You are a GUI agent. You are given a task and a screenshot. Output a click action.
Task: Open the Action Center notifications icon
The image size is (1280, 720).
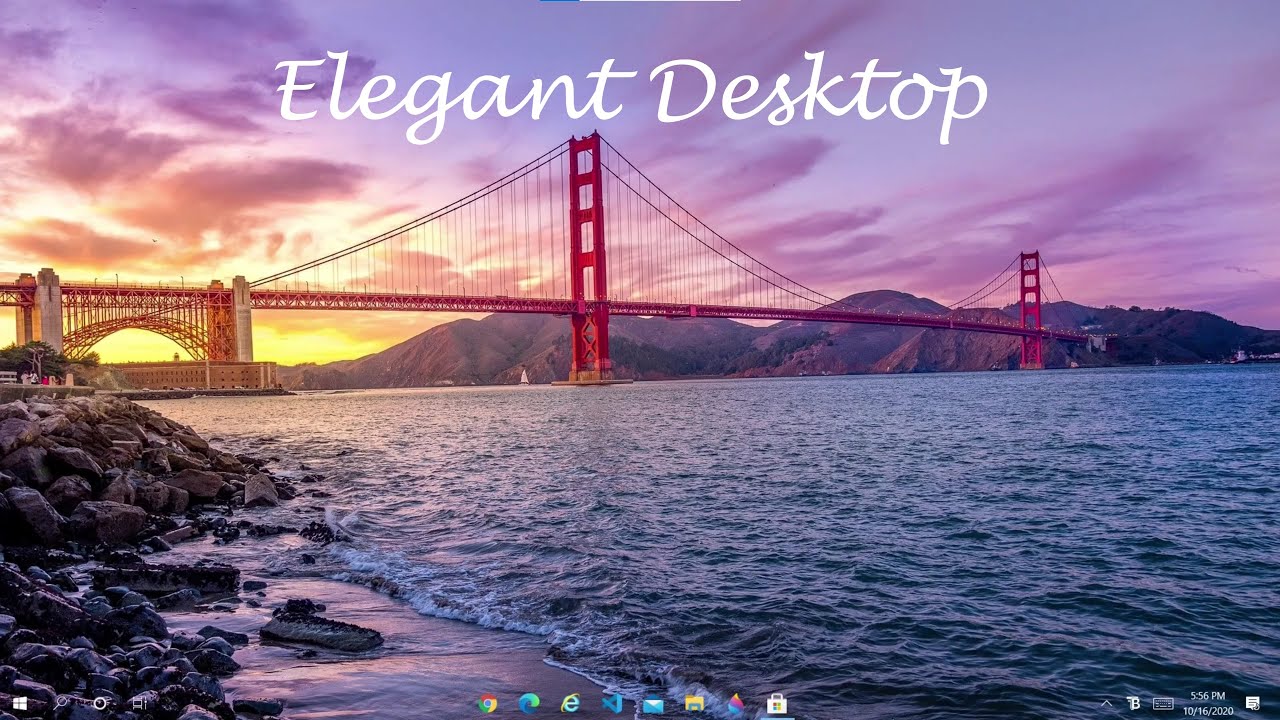tap(1252, 704)
